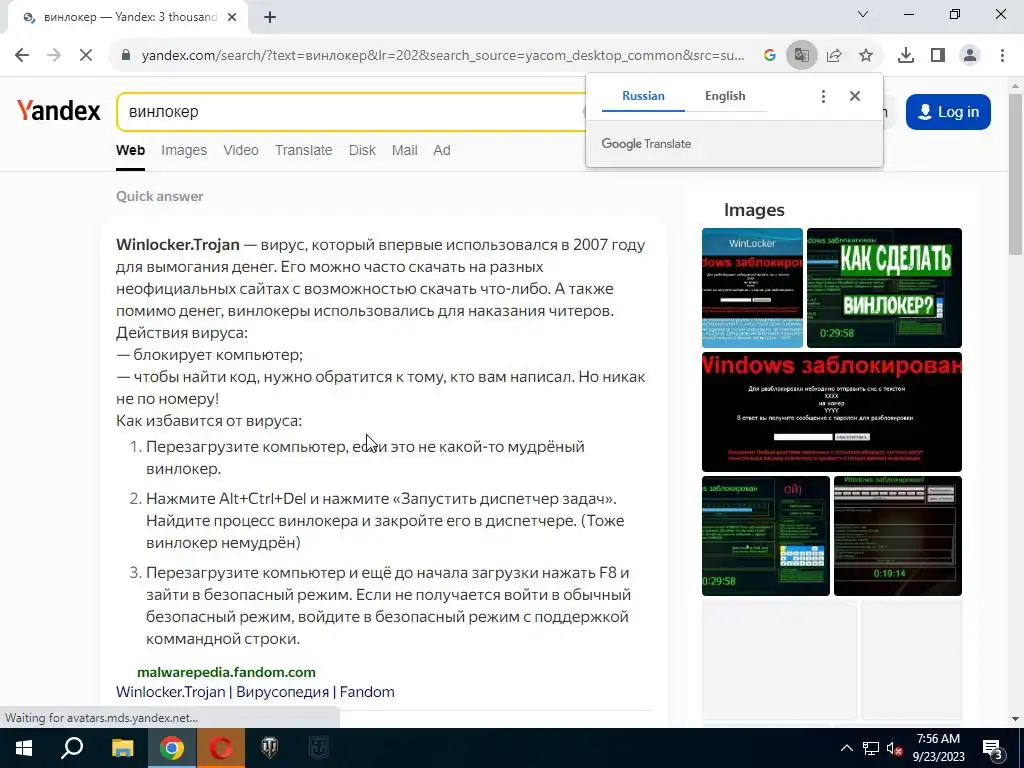Click the Yandex search input field
This screenshot has height=768, width=1024.
coord(351,112)
